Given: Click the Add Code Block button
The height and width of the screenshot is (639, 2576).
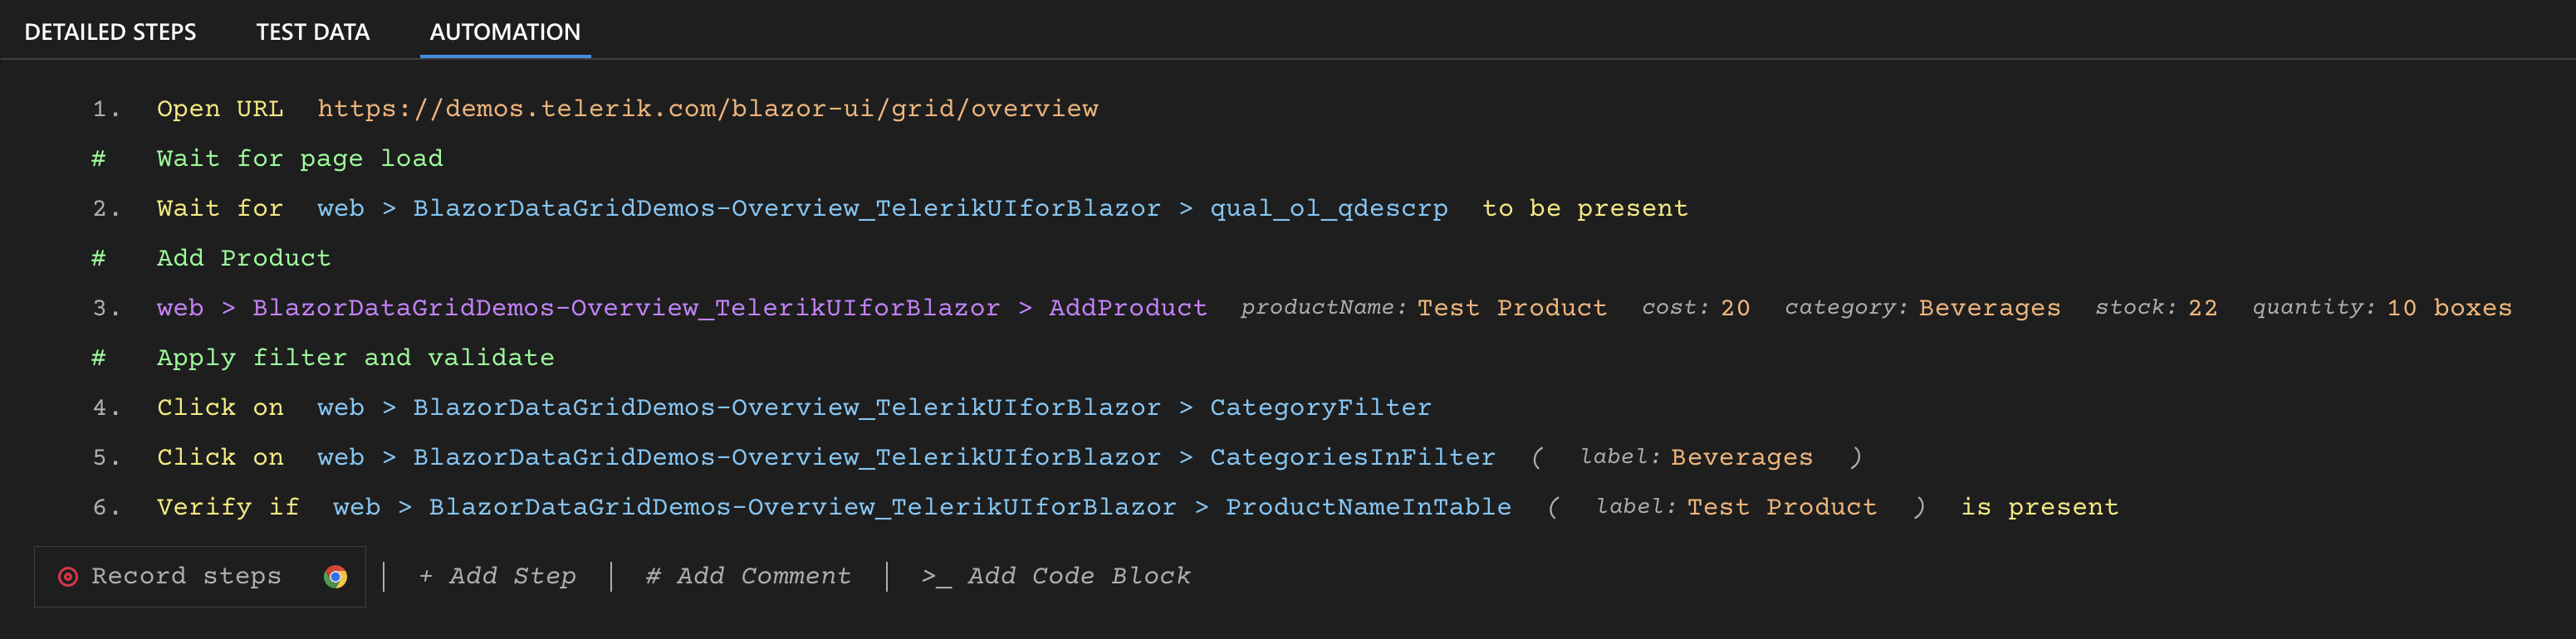Looking at the screenshot, I should [x=1056, y=576].
